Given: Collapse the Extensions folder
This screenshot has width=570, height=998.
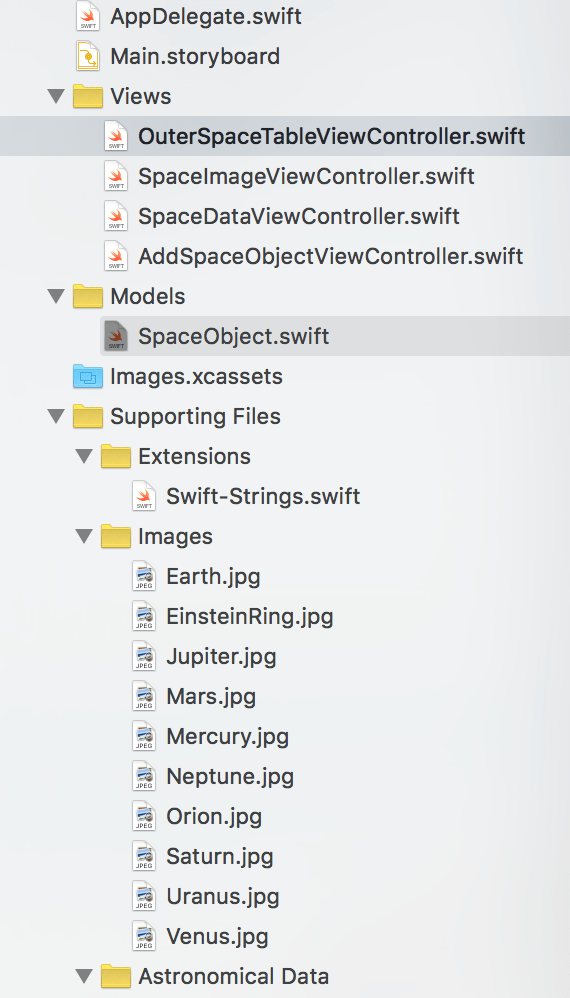Looking at the screenshot, I should click(x=84, y=457).
